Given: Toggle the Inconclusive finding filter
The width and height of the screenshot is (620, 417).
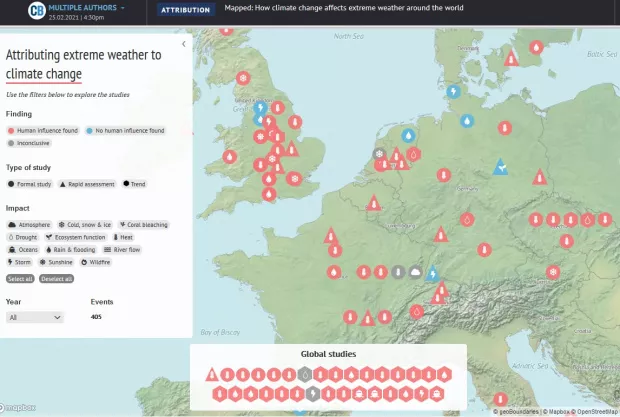Looking at the screenshot, I should point(30,143).
